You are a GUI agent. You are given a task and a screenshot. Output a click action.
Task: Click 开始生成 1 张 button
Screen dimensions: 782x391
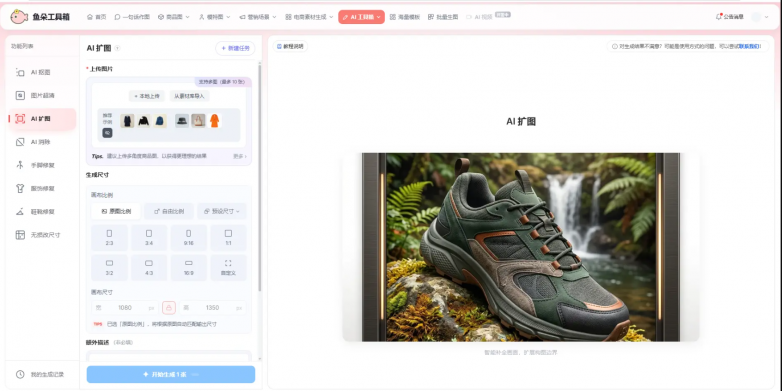coord(171,374)
